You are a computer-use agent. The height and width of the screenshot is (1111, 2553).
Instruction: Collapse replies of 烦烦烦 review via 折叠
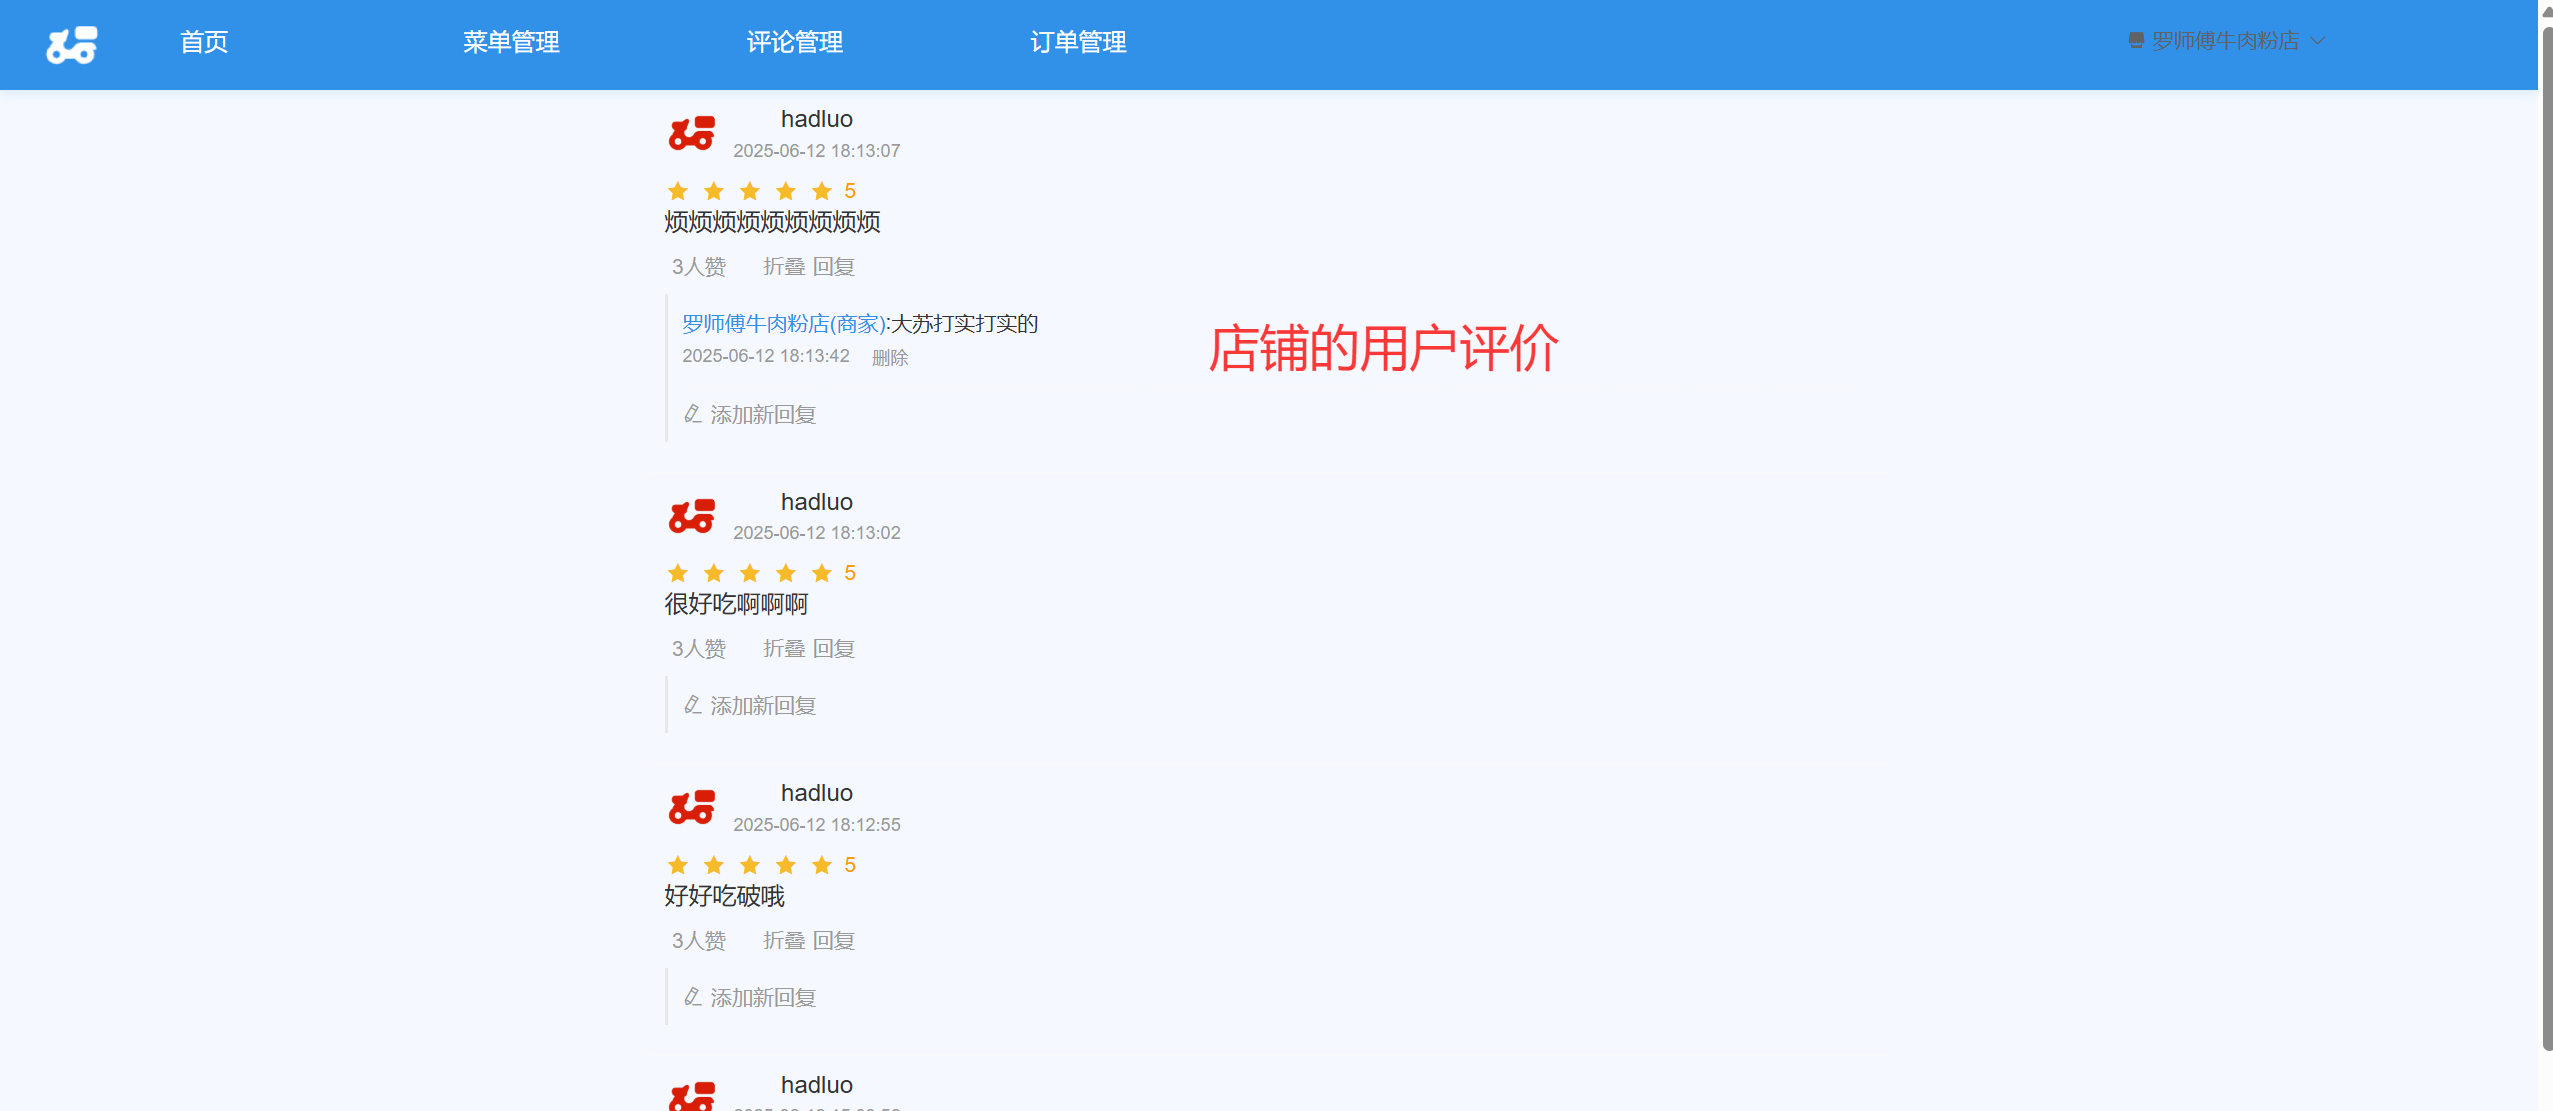[784, 267]
